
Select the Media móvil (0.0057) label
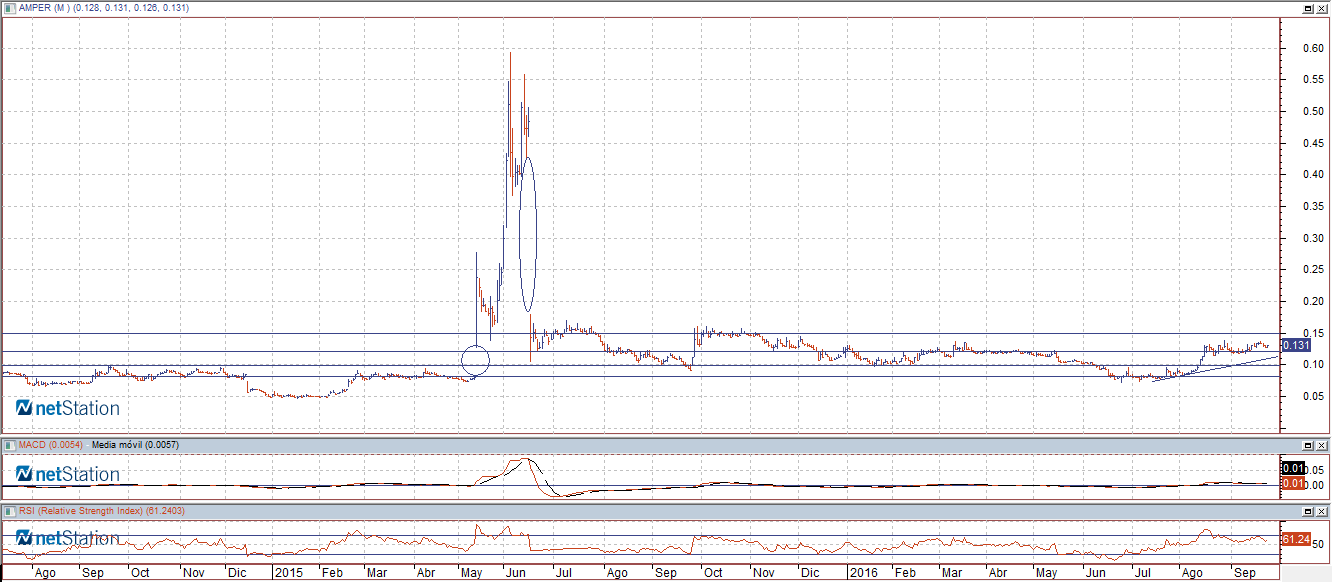(134, 444)
